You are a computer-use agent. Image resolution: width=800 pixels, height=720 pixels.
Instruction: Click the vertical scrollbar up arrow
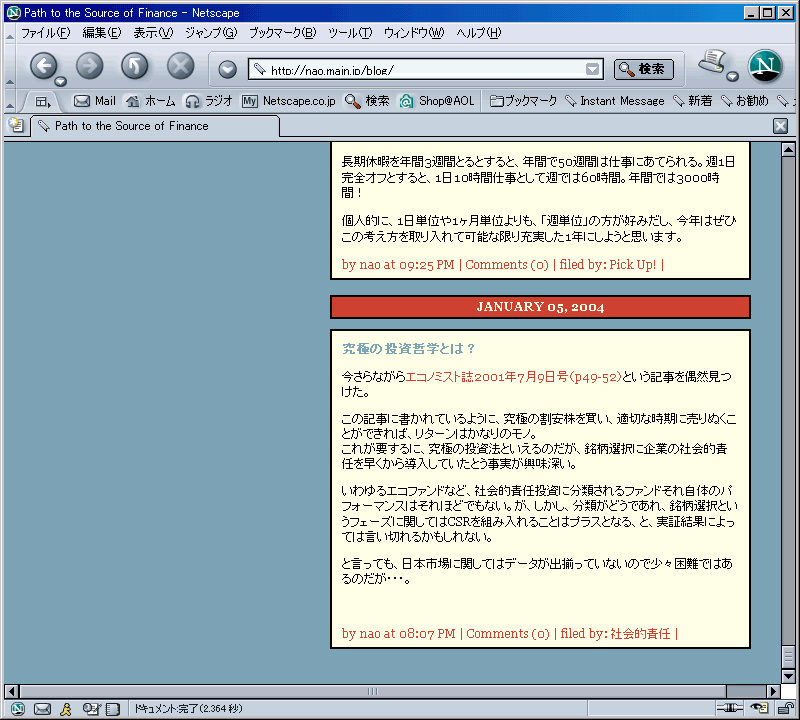pos(788,150)
